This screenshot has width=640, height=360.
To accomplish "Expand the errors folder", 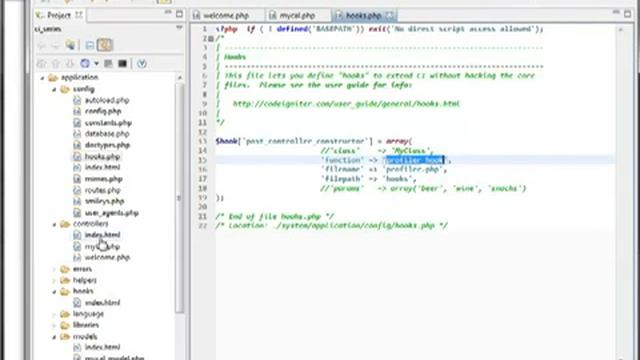I will pos(54,269).
